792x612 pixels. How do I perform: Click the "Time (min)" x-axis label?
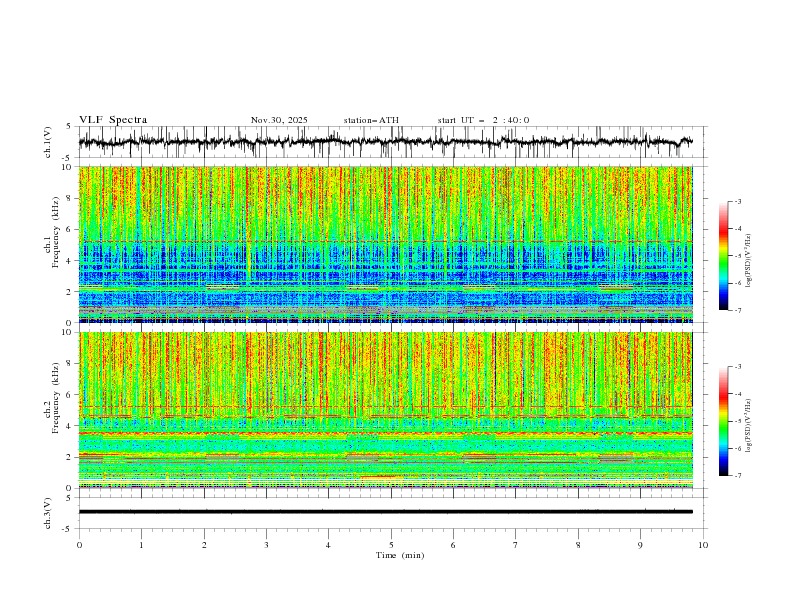[x=400, y=555]
